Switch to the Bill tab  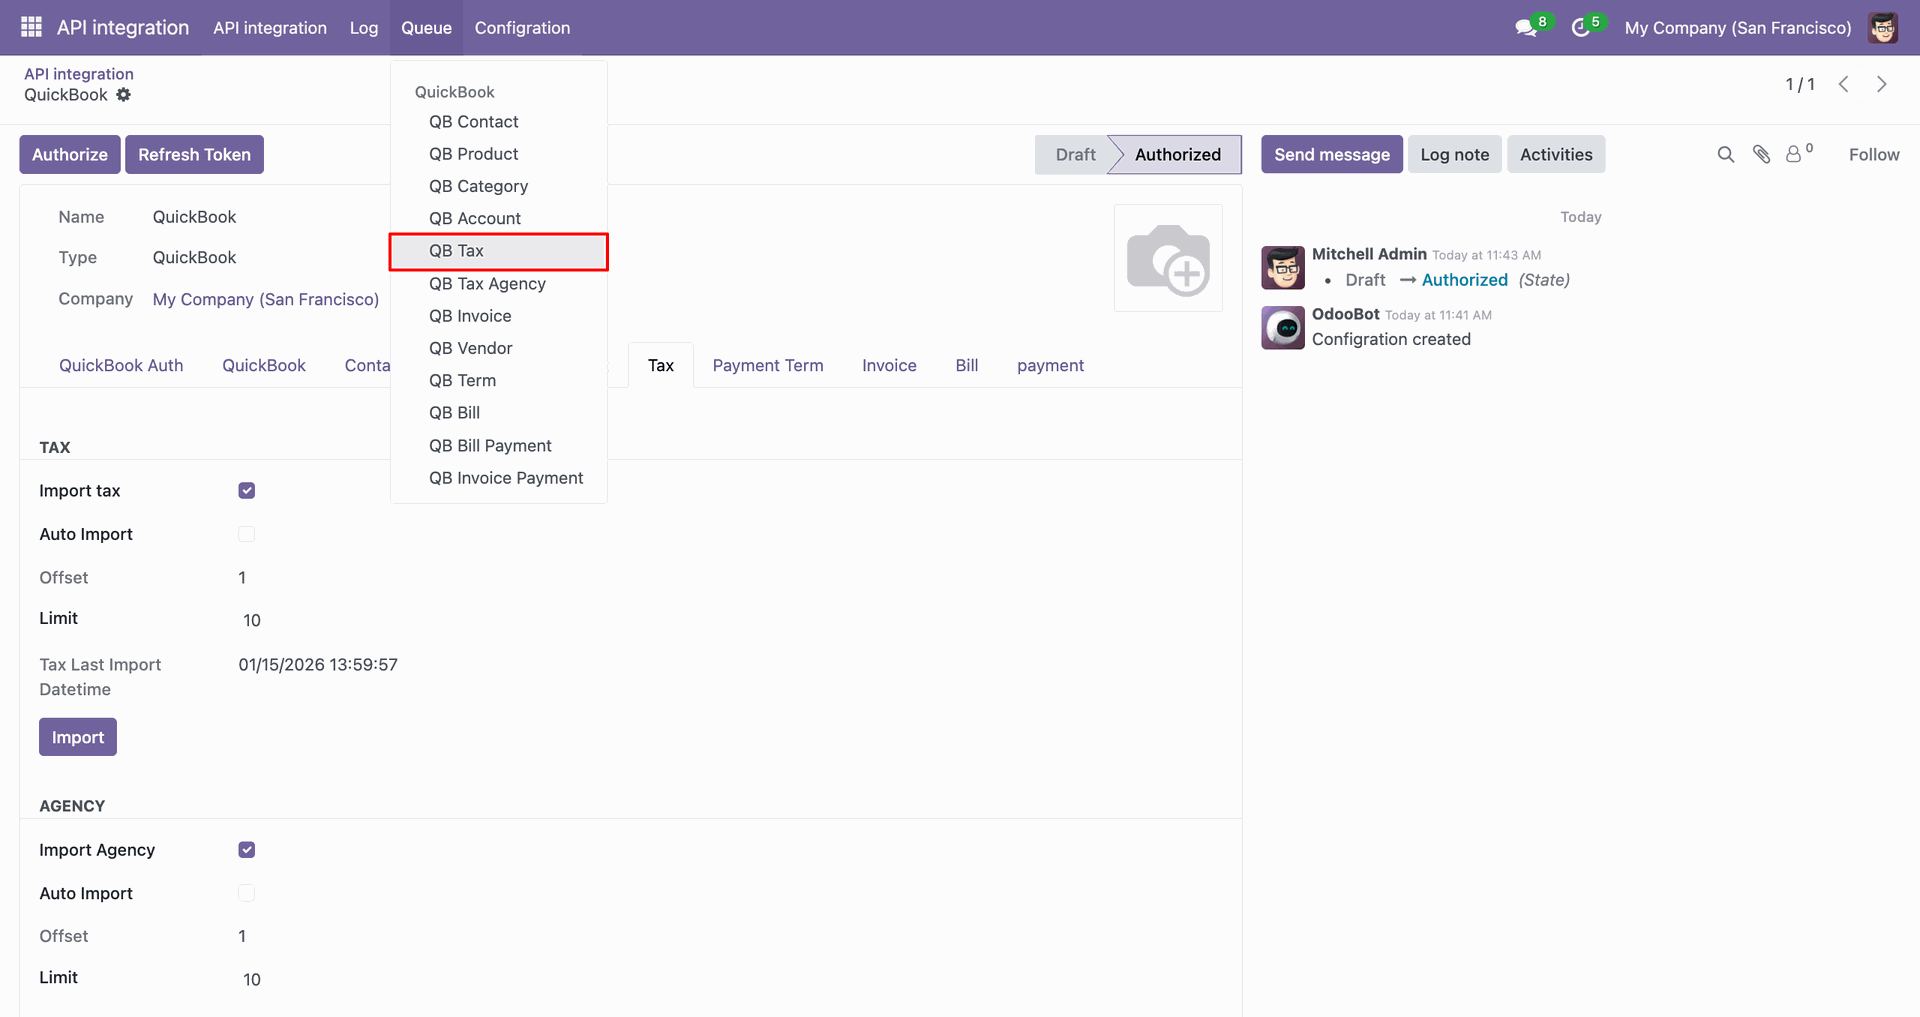click(x=967, y=365)
